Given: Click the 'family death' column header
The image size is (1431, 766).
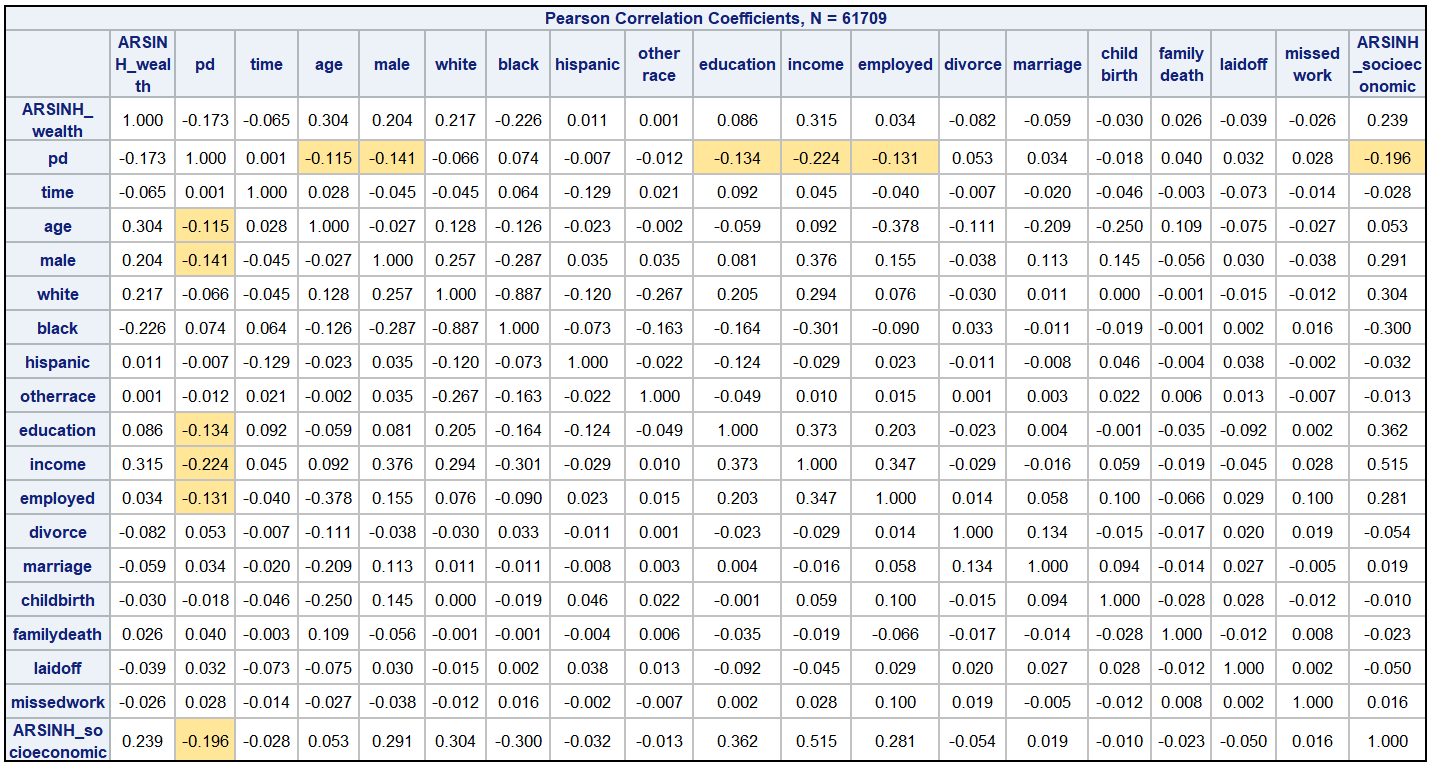Looking at the screenshot, I should (x=1181, y=64).
